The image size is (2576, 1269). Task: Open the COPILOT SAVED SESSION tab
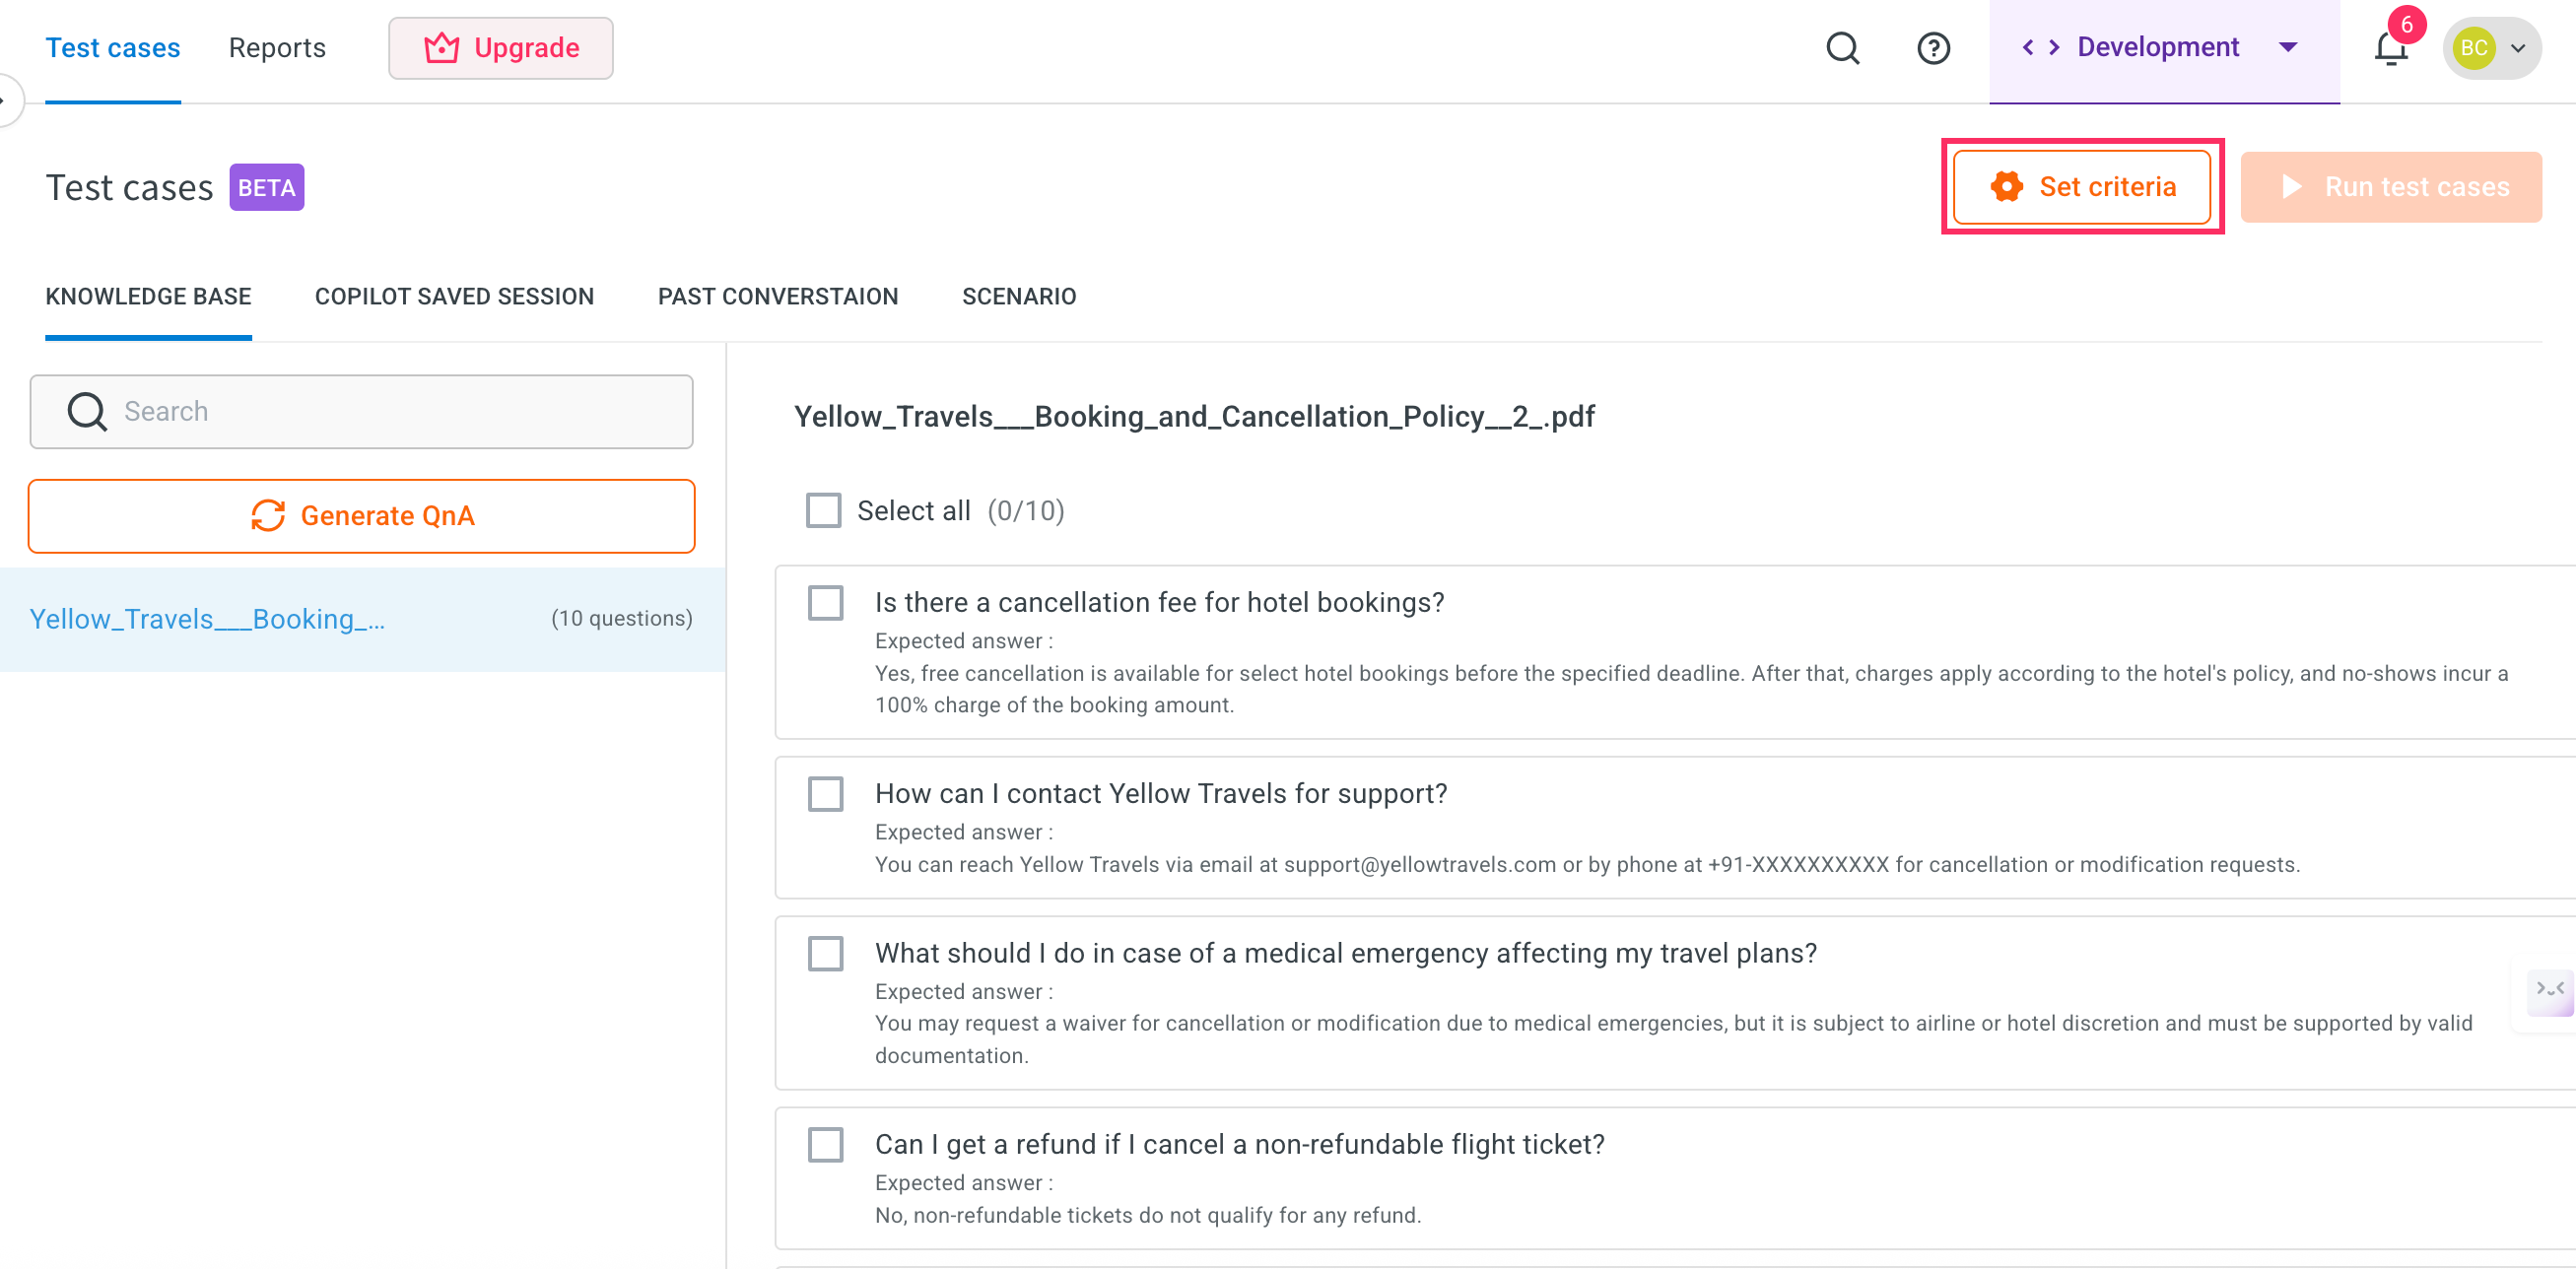pyautogui.click(x=454, y=296)
